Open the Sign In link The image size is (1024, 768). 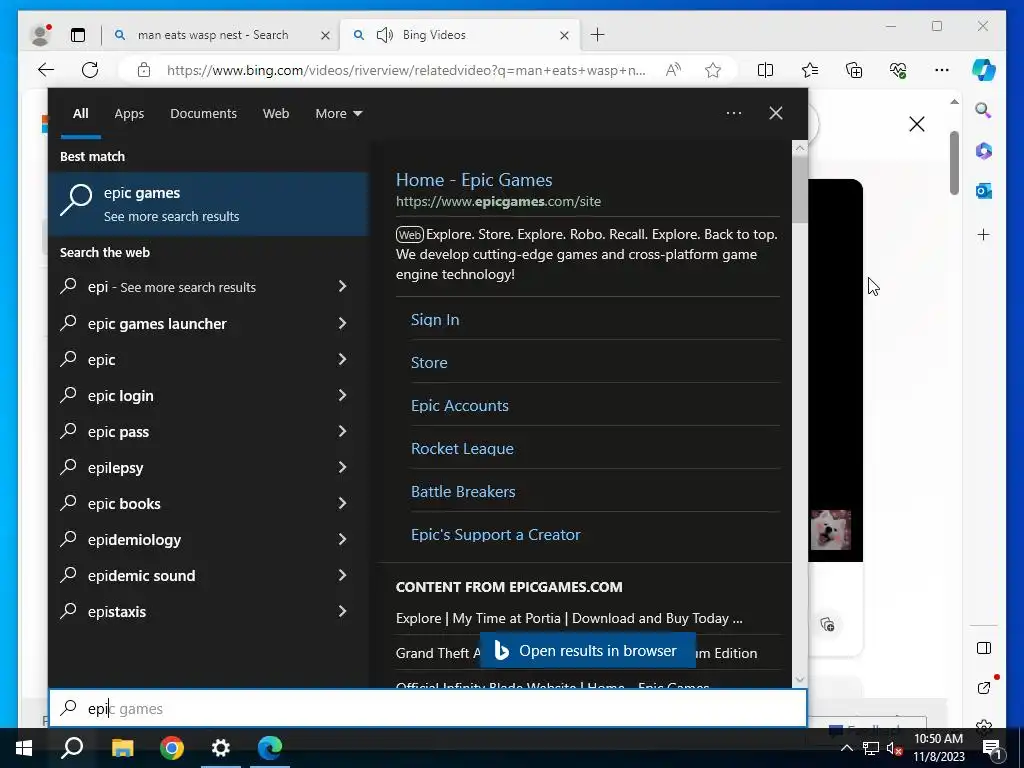(435, 319)
